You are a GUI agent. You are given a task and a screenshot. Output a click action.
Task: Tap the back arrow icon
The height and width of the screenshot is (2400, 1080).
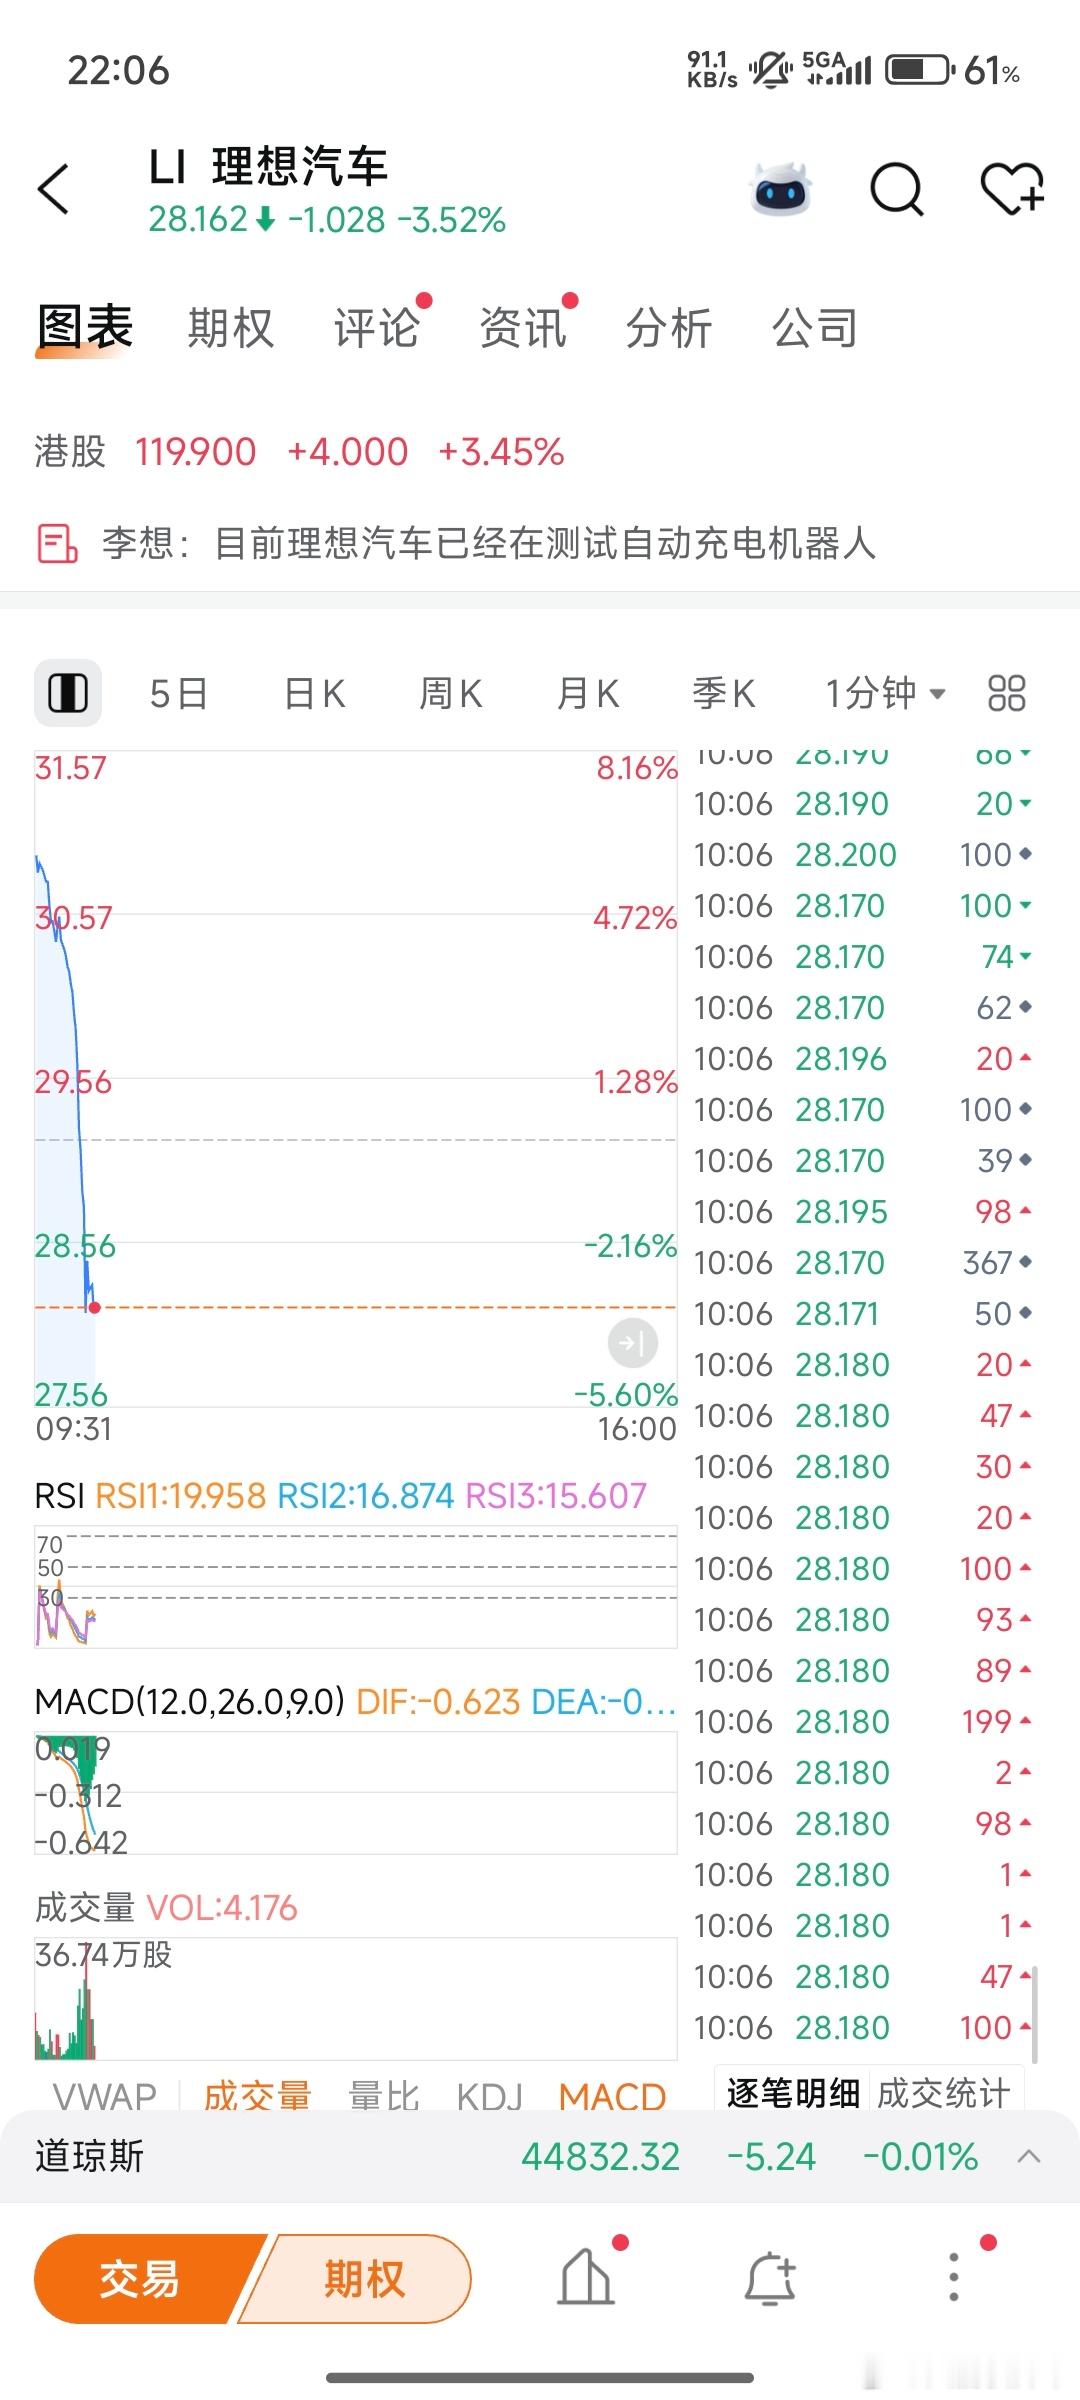pos(54,189)
